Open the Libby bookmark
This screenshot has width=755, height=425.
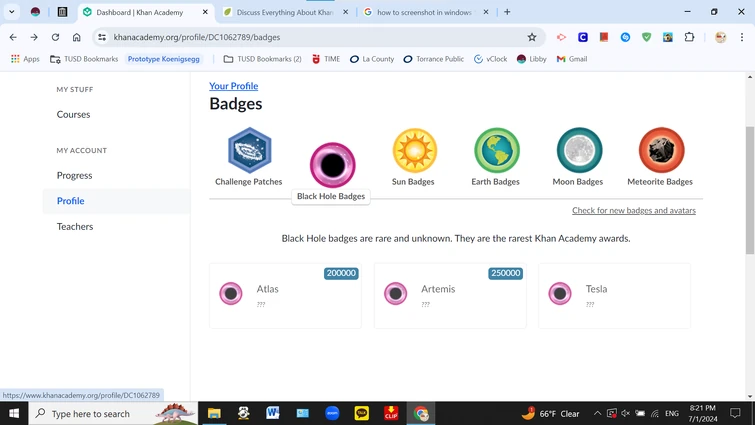click(x=531, y=59)
